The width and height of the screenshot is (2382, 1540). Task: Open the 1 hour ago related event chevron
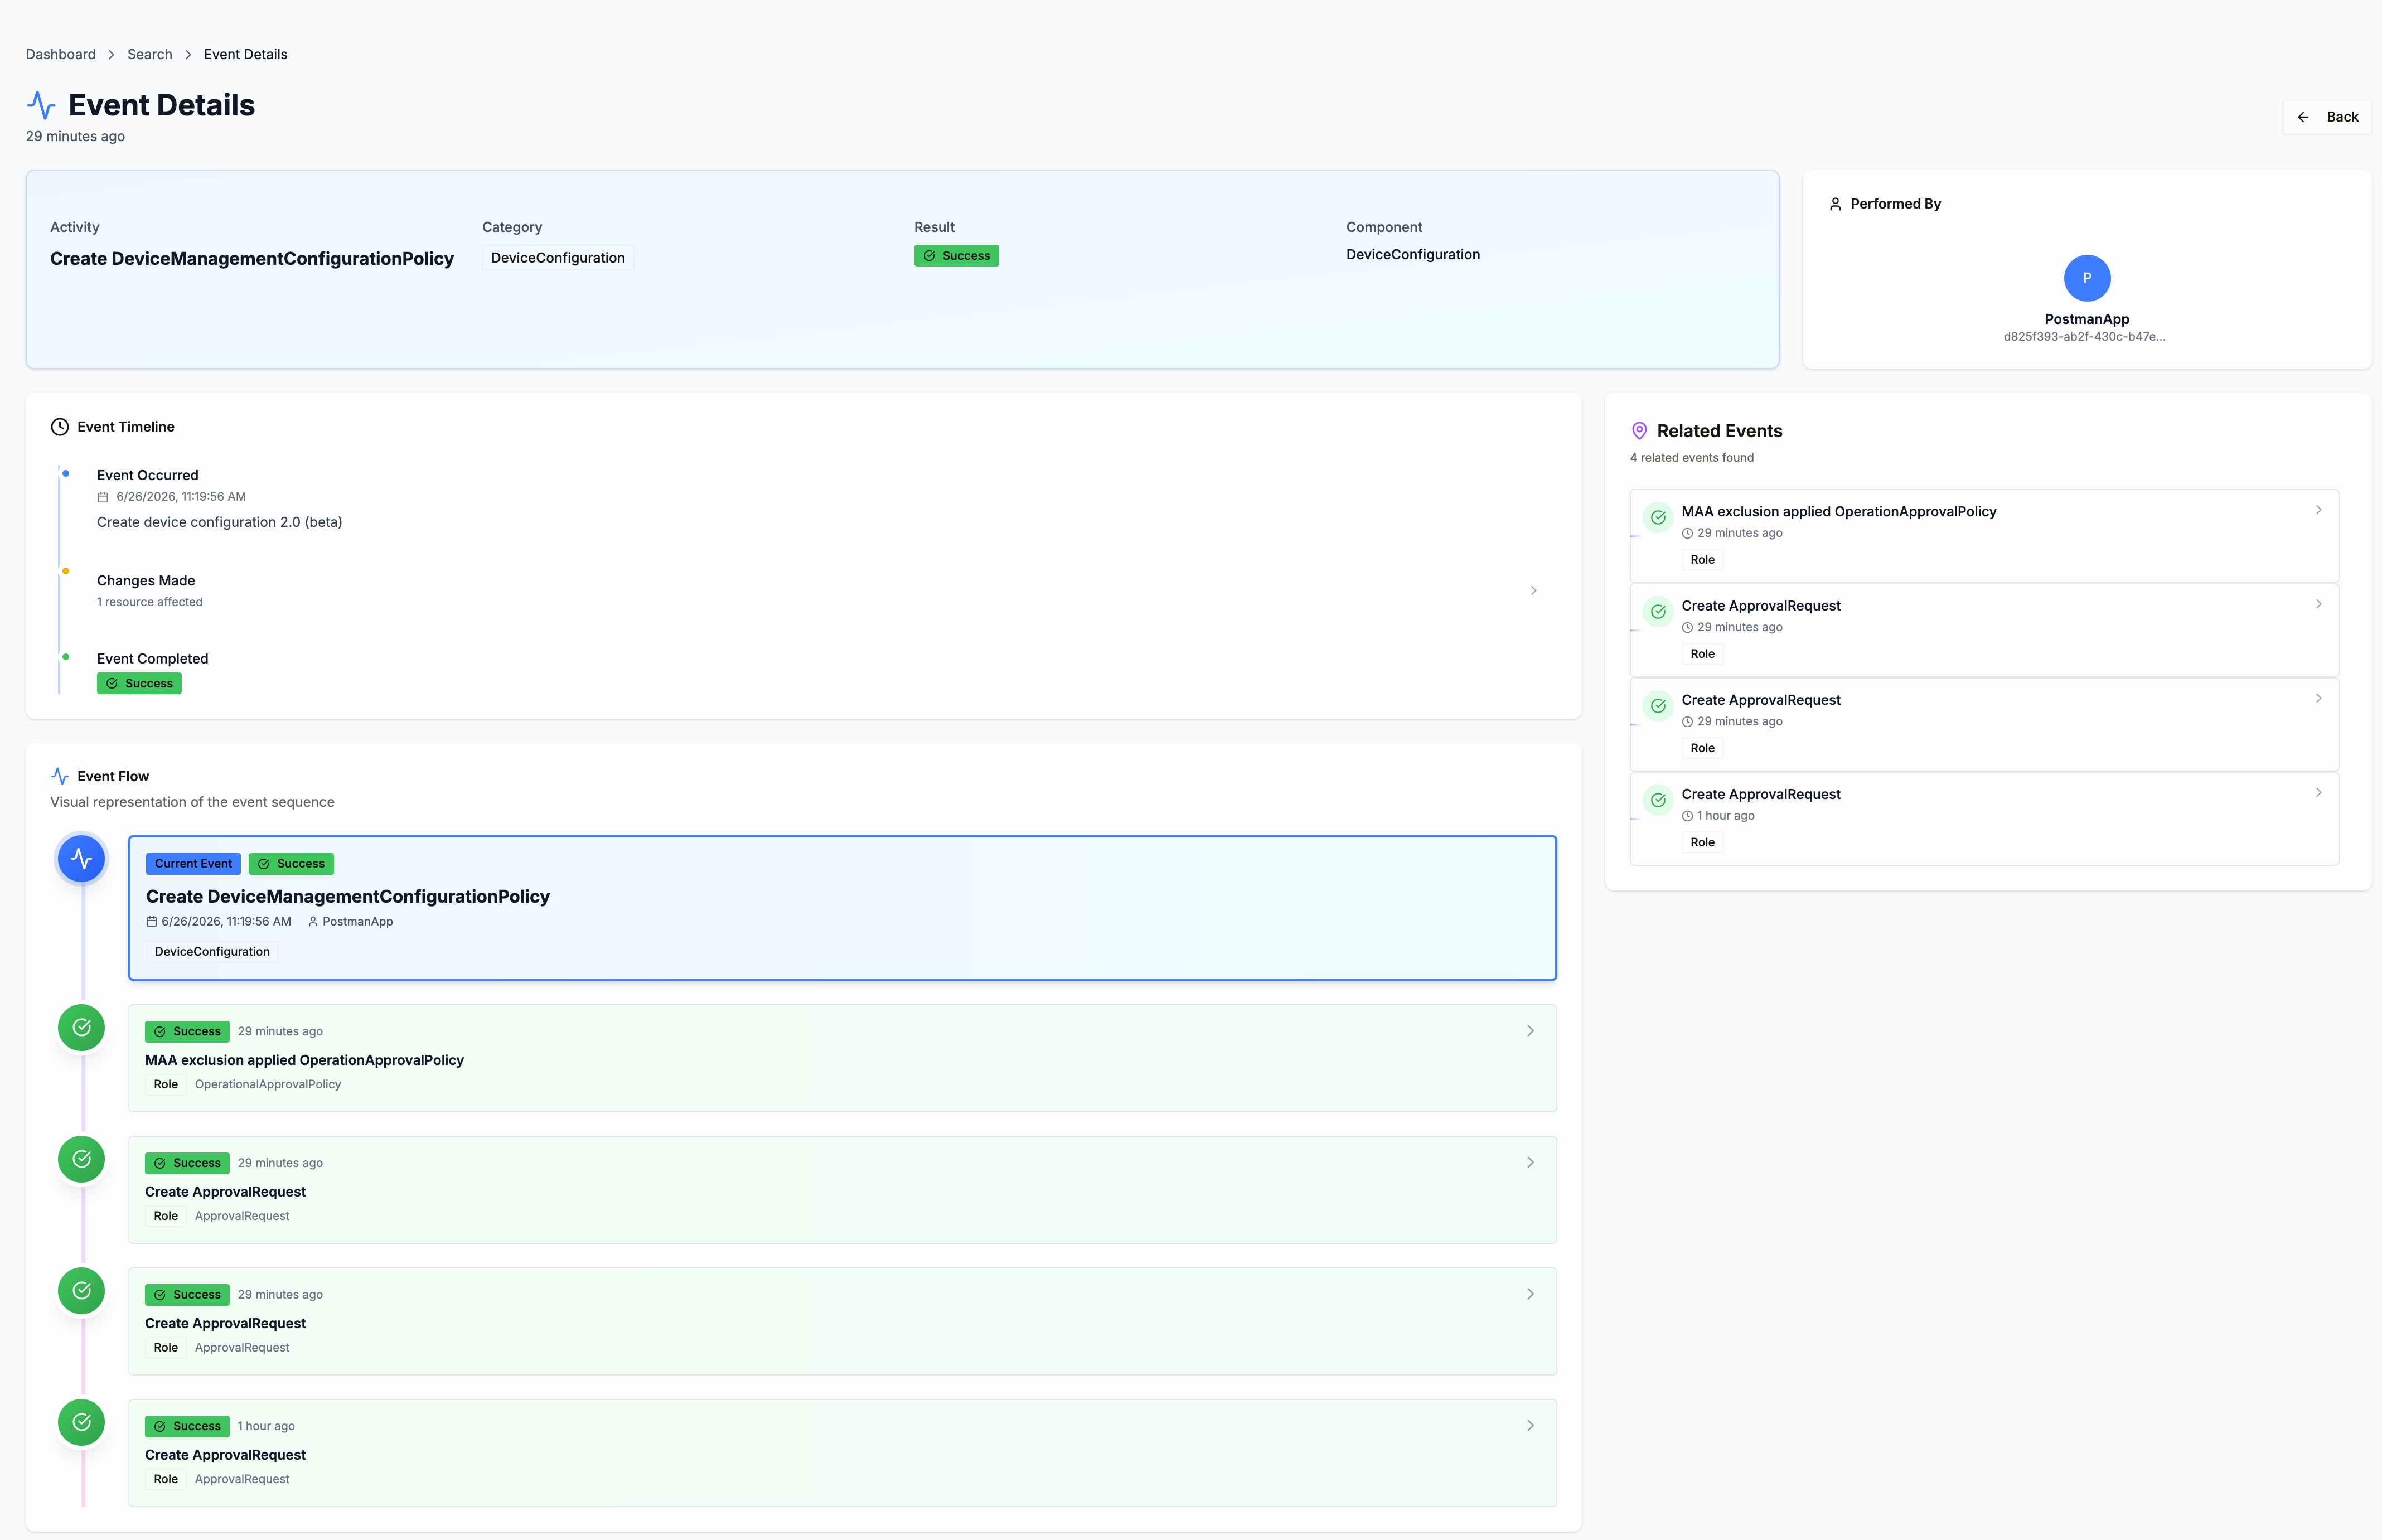click(2318, 793)
